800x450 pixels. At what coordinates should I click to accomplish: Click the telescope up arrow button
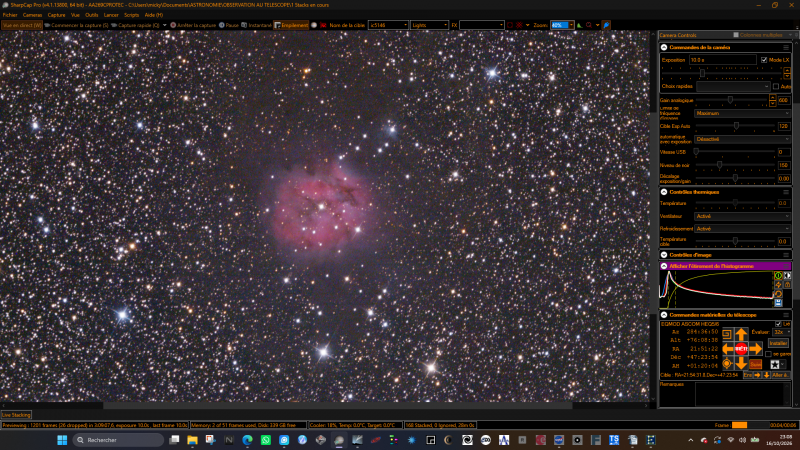(741, 335)
